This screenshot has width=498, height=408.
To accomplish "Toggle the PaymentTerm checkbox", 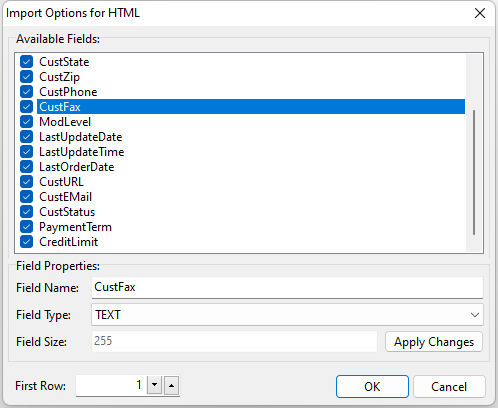I will click(26, 227).
